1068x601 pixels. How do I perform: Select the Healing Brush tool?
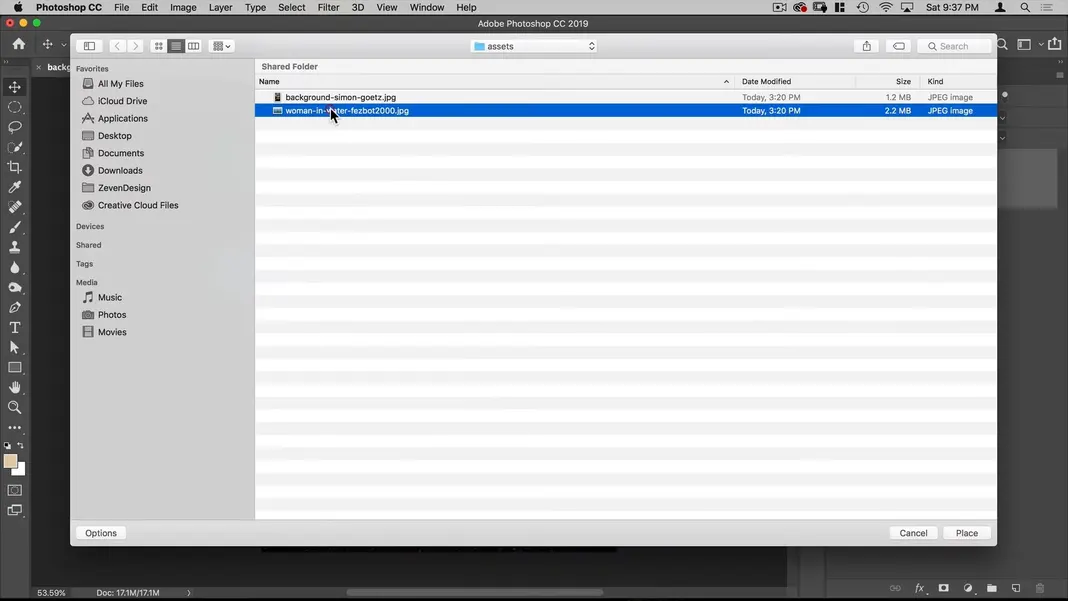click(14, 207)
